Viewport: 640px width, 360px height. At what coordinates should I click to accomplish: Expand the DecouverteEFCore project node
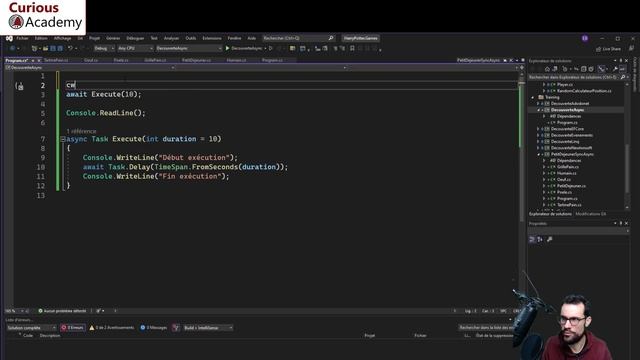click(538, 129)
